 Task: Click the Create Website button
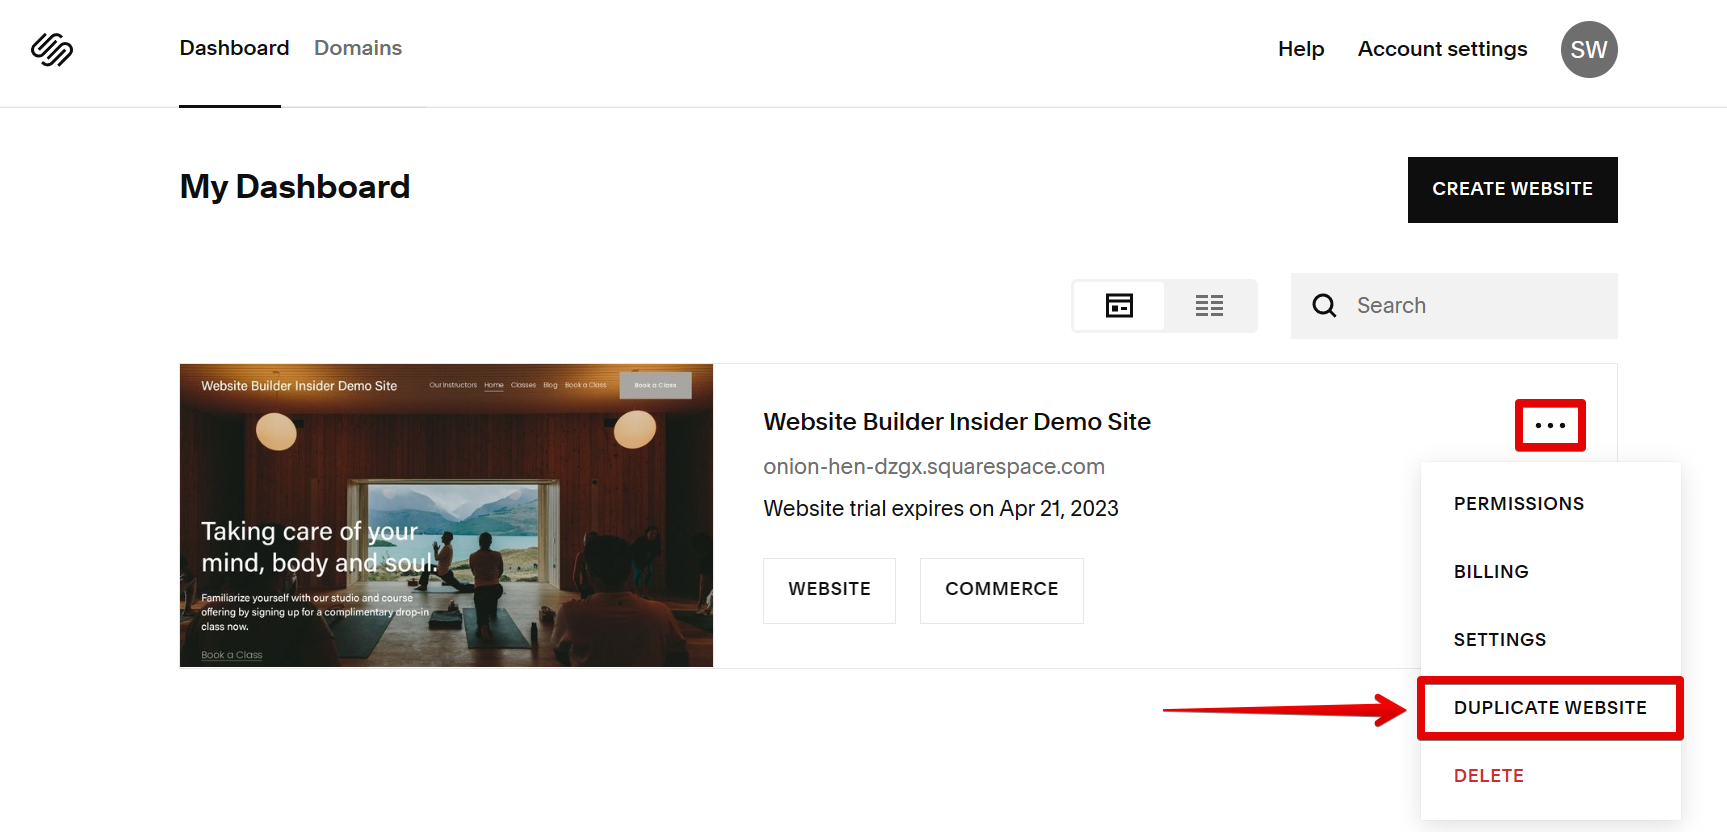[x=1513, y=190]
